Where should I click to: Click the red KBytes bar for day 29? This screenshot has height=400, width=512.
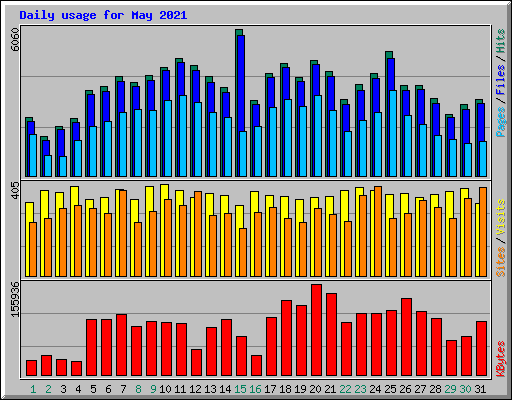451,358
